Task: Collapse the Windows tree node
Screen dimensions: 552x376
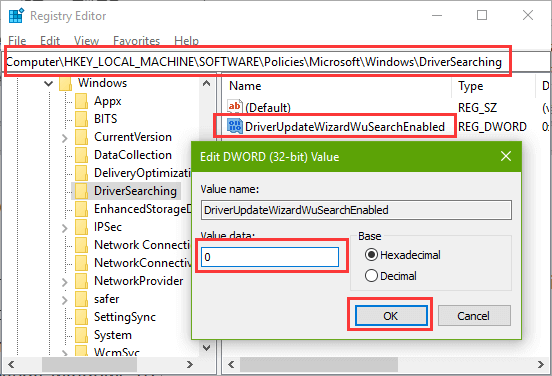Action: pos(49,84)
